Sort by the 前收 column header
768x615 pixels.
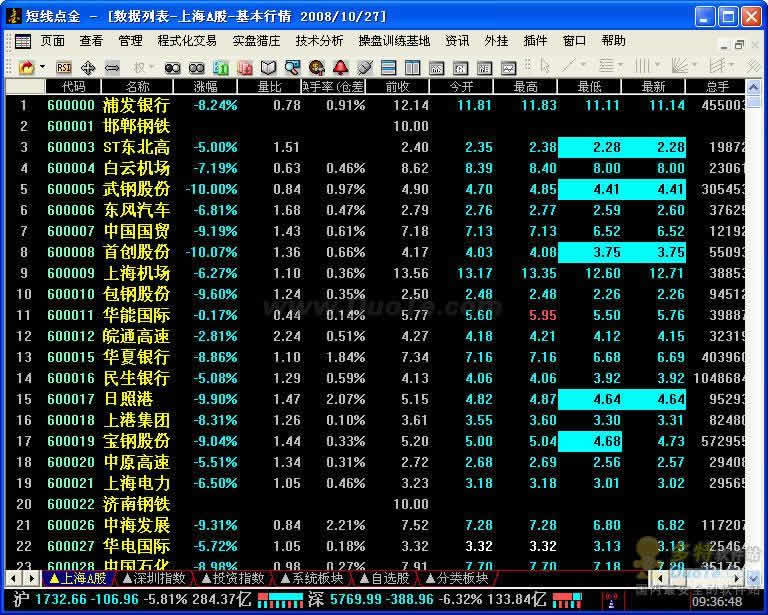[397, 87]
